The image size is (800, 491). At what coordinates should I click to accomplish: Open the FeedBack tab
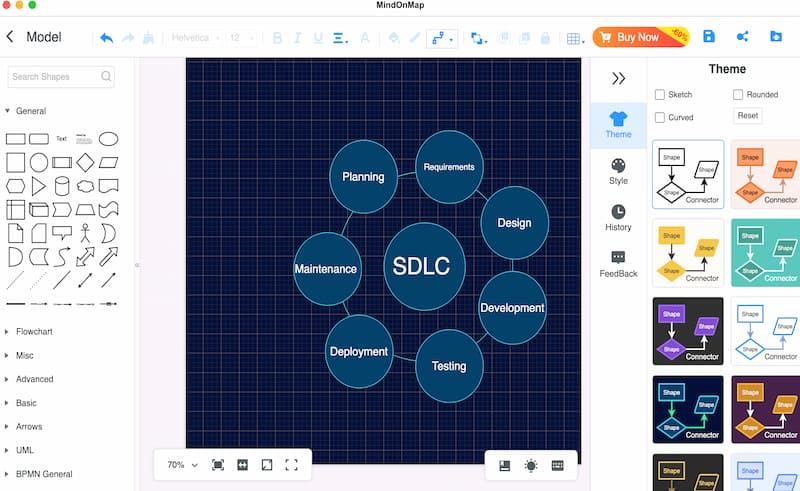(x=618, y=264)
